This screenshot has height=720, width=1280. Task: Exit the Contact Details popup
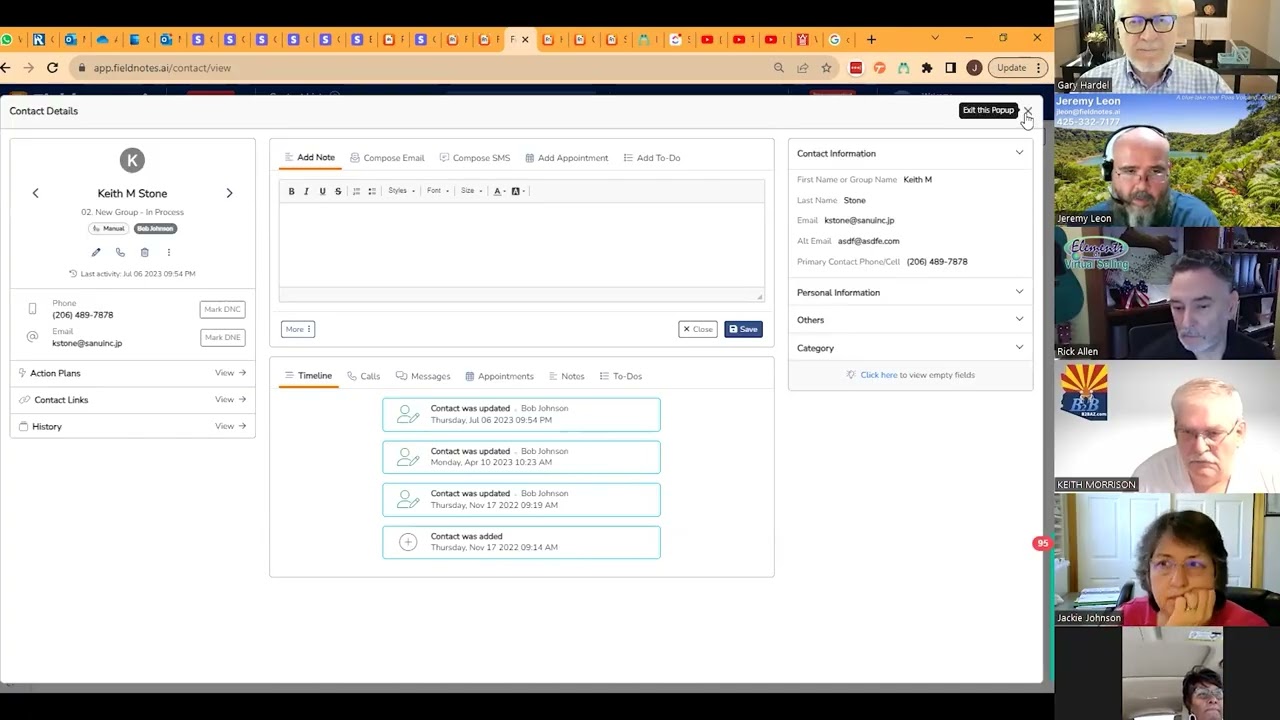point(1027,111)
